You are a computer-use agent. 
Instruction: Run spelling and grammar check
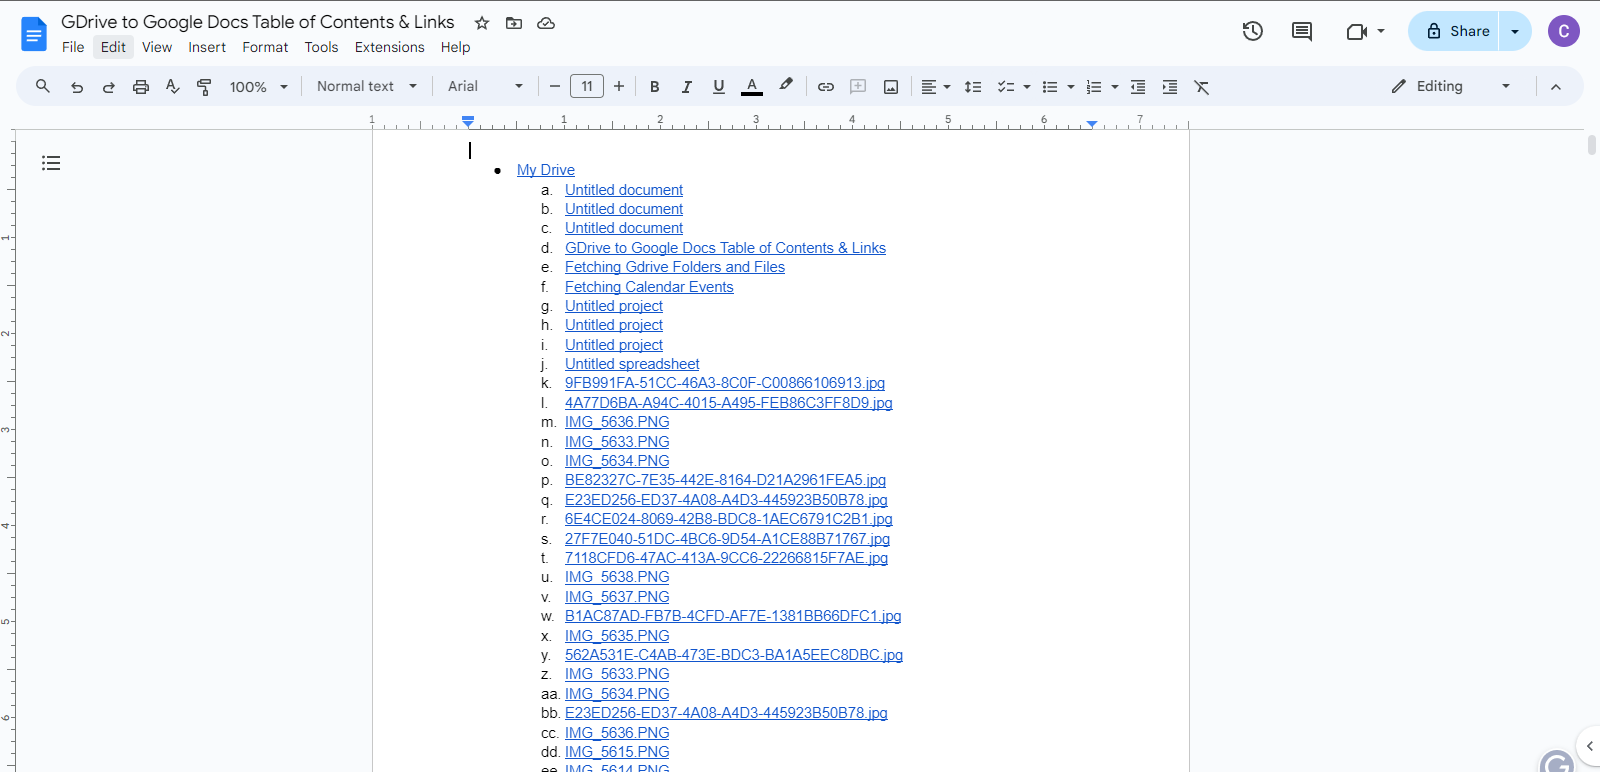(173, 87)
